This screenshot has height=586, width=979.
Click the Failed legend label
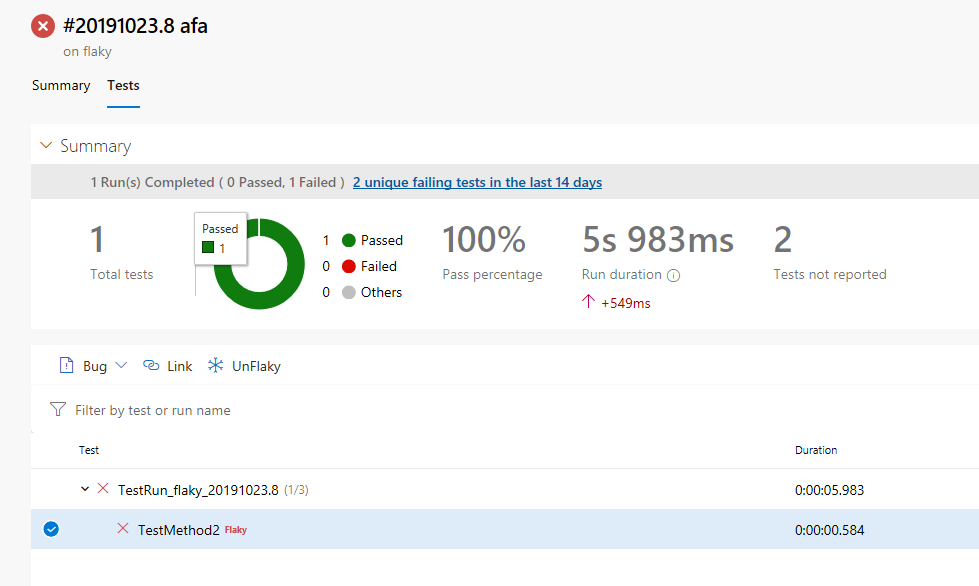[378, 266]
